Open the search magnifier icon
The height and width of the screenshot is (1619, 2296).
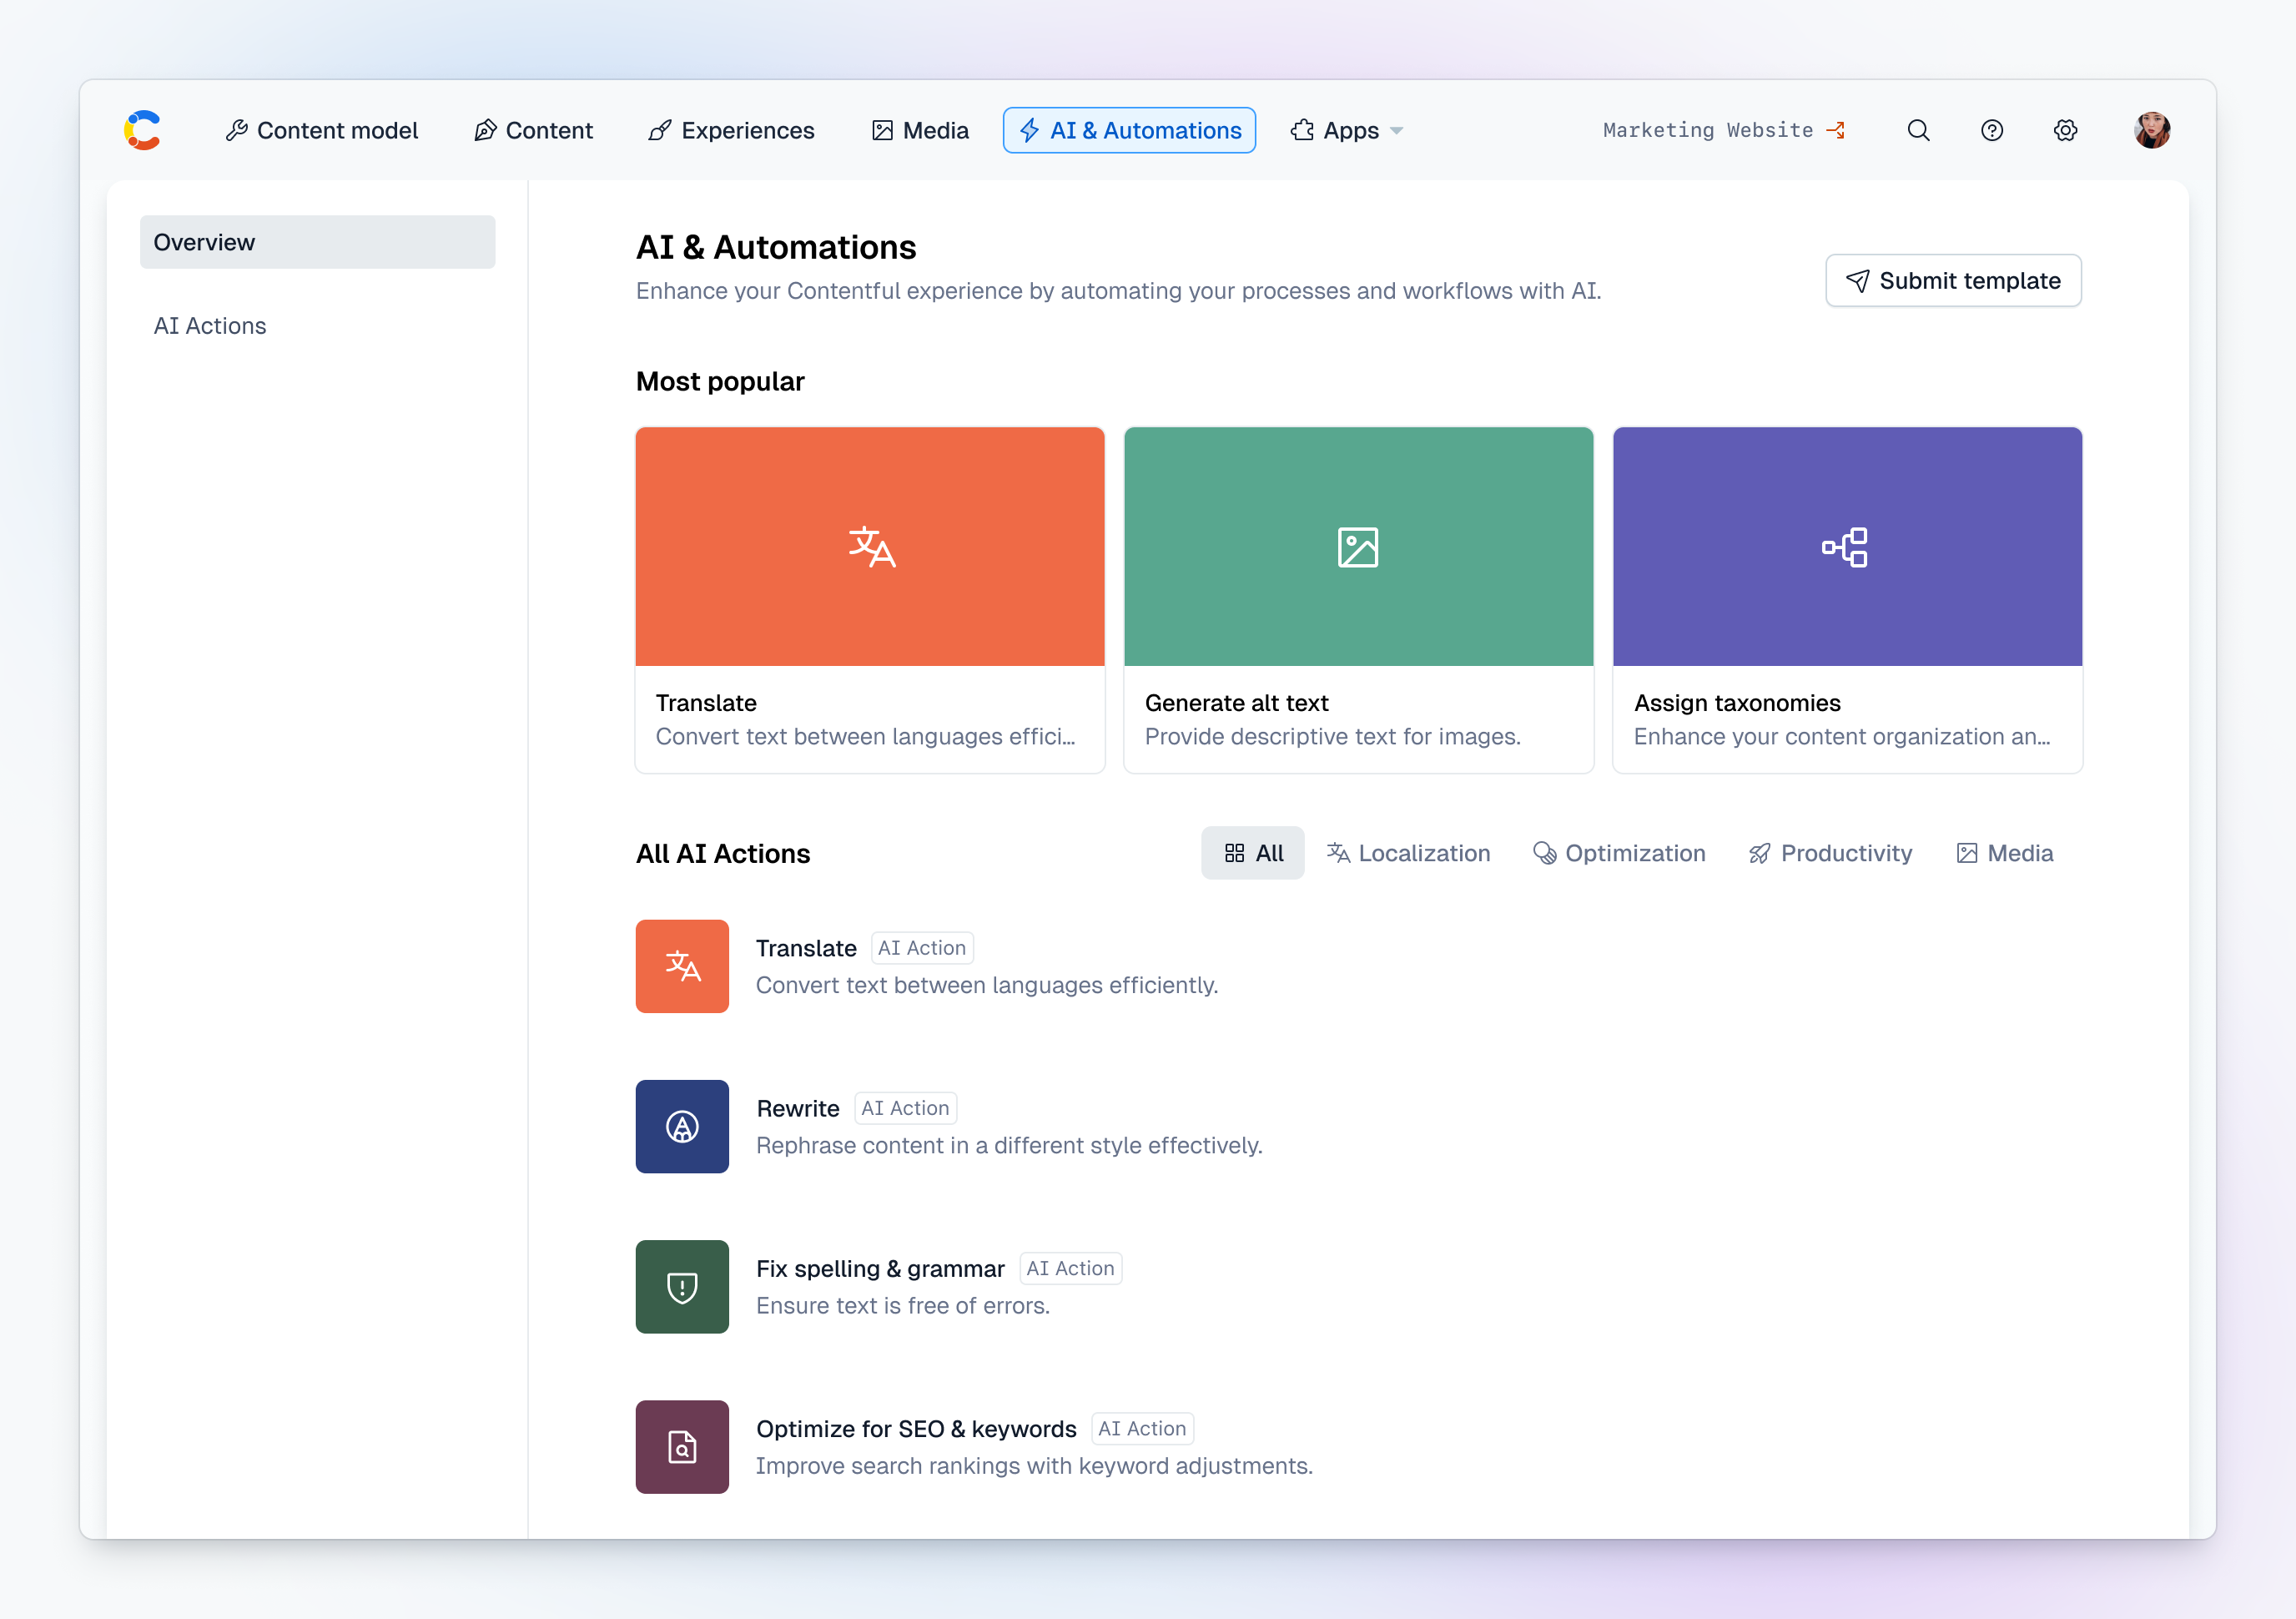coord(1917,130)
